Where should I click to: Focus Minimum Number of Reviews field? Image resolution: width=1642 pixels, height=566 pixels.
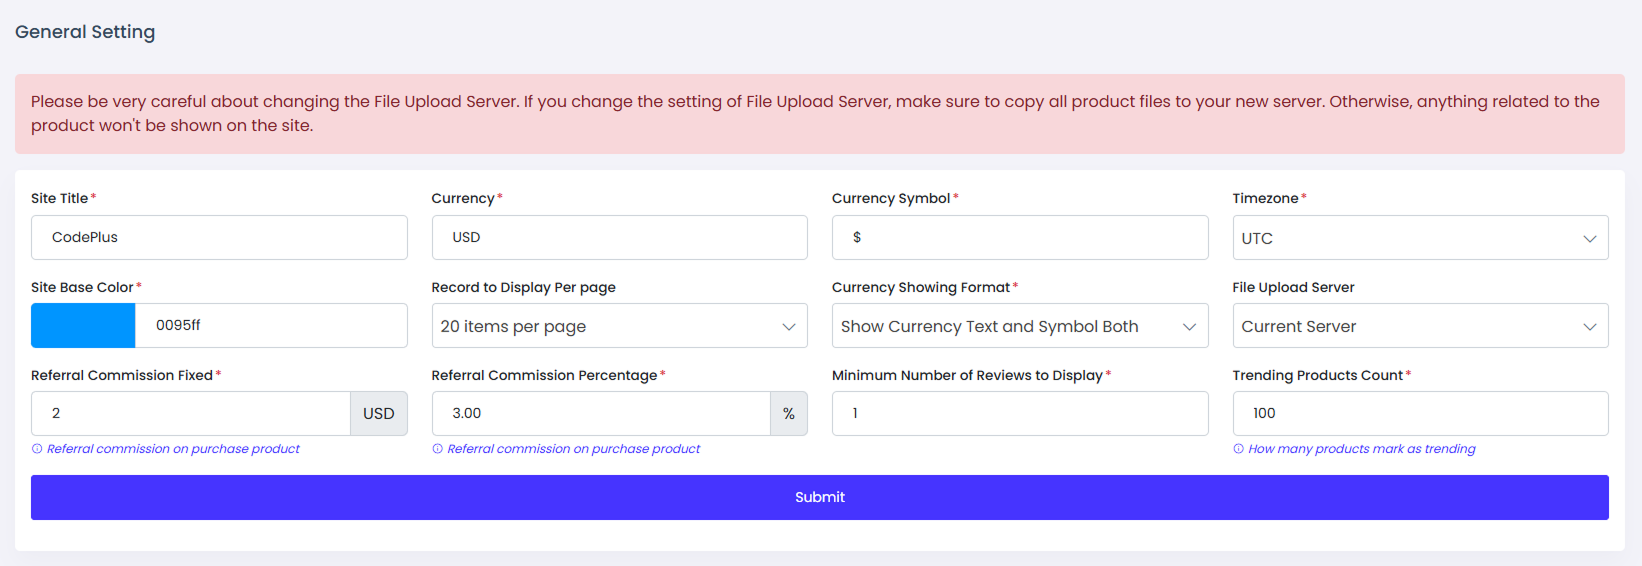(x=1019, y=414)
